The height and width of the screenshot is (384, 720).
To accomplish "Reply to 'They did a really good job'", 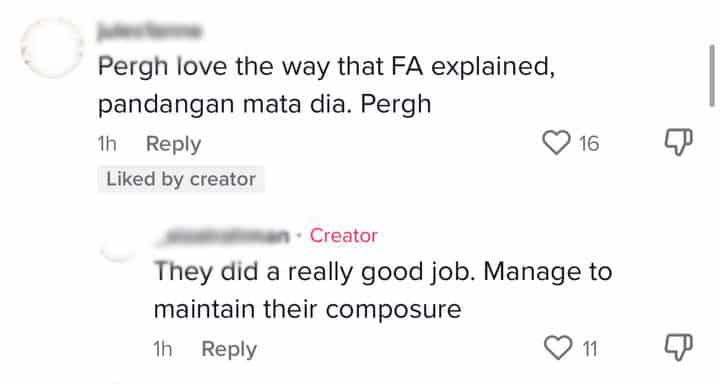I will pyautogui.click(x=229, y=349).
